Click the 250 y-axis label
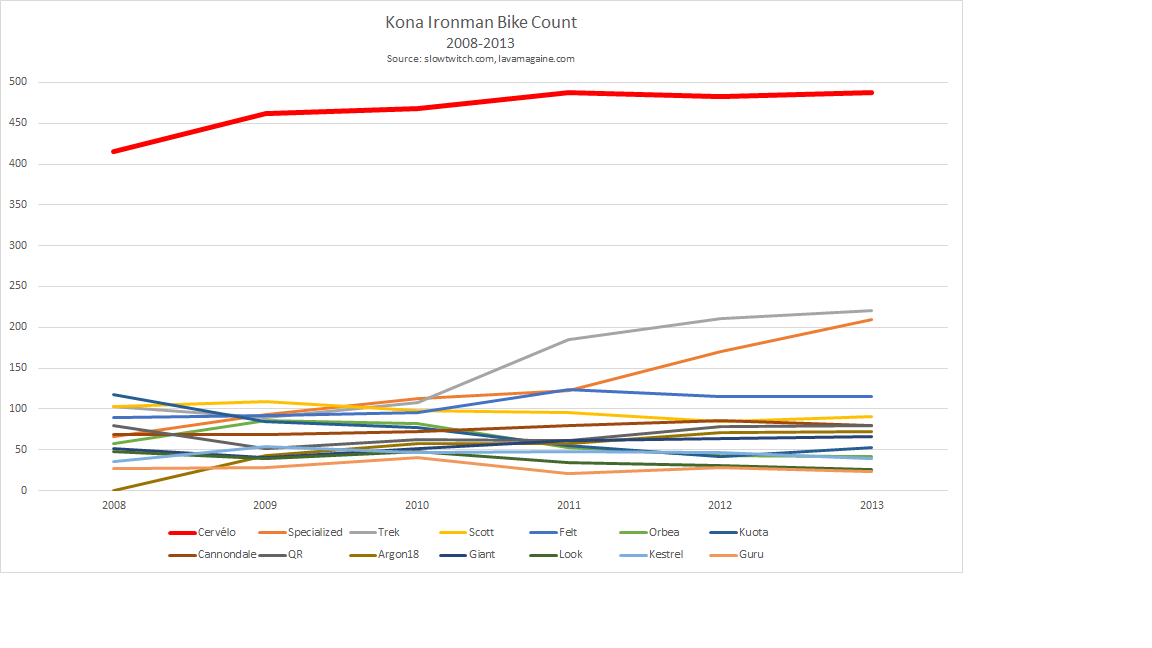 tap(18, 286)
